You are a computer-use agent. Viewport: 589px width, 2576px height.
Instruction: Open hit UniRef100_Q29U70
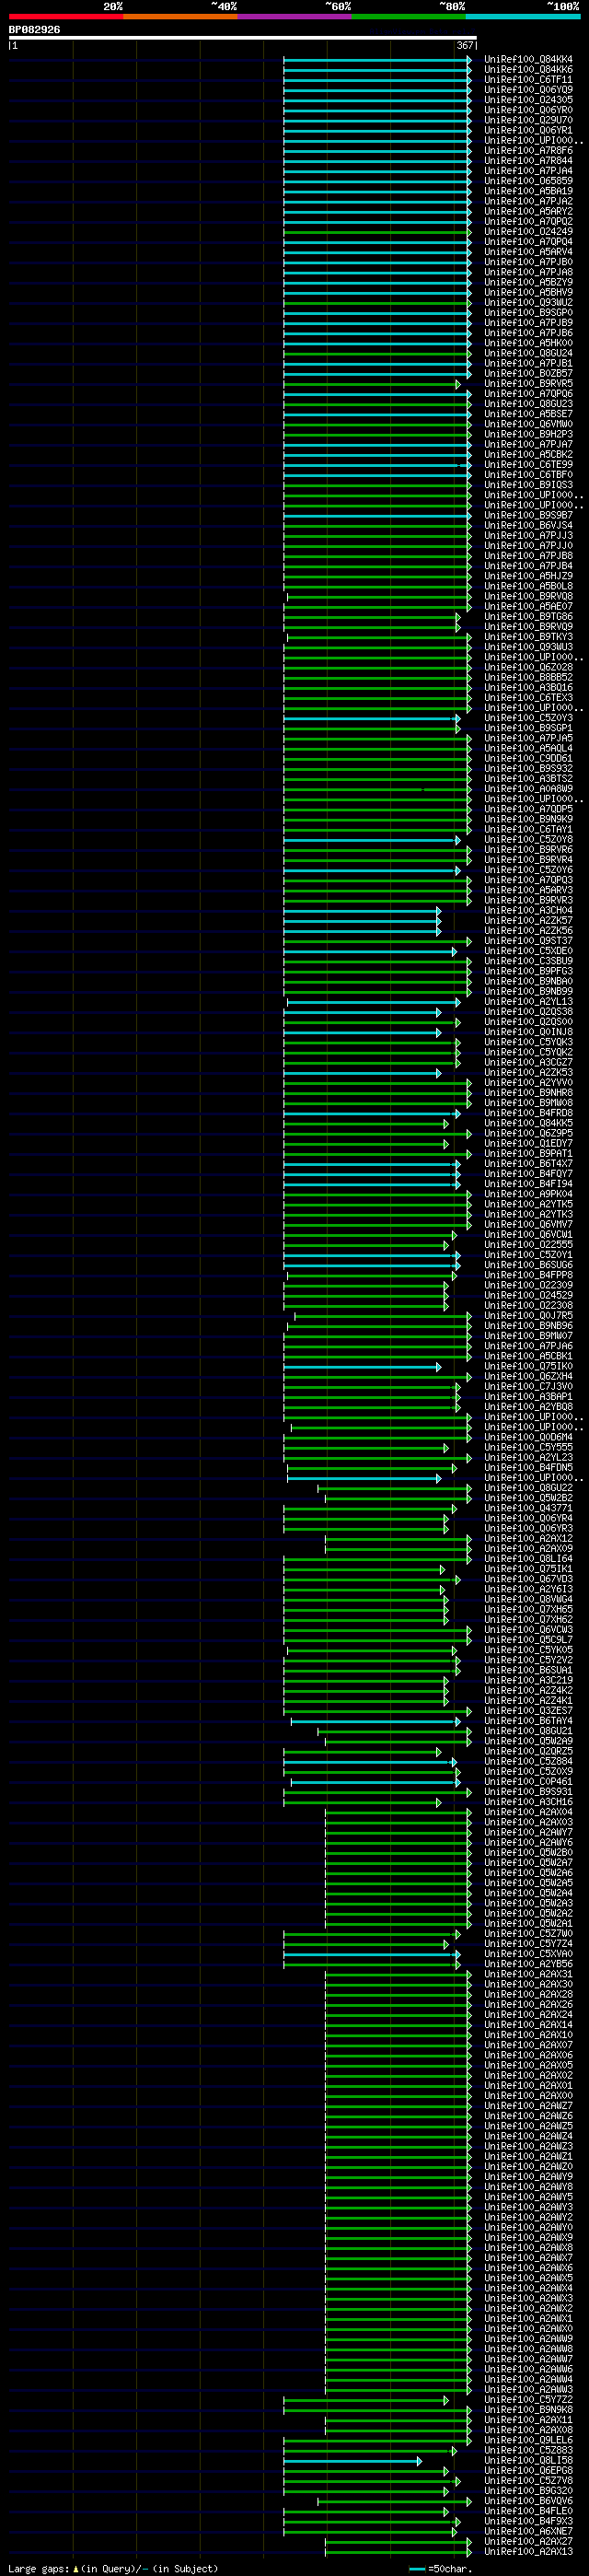(x=528, y=120)
